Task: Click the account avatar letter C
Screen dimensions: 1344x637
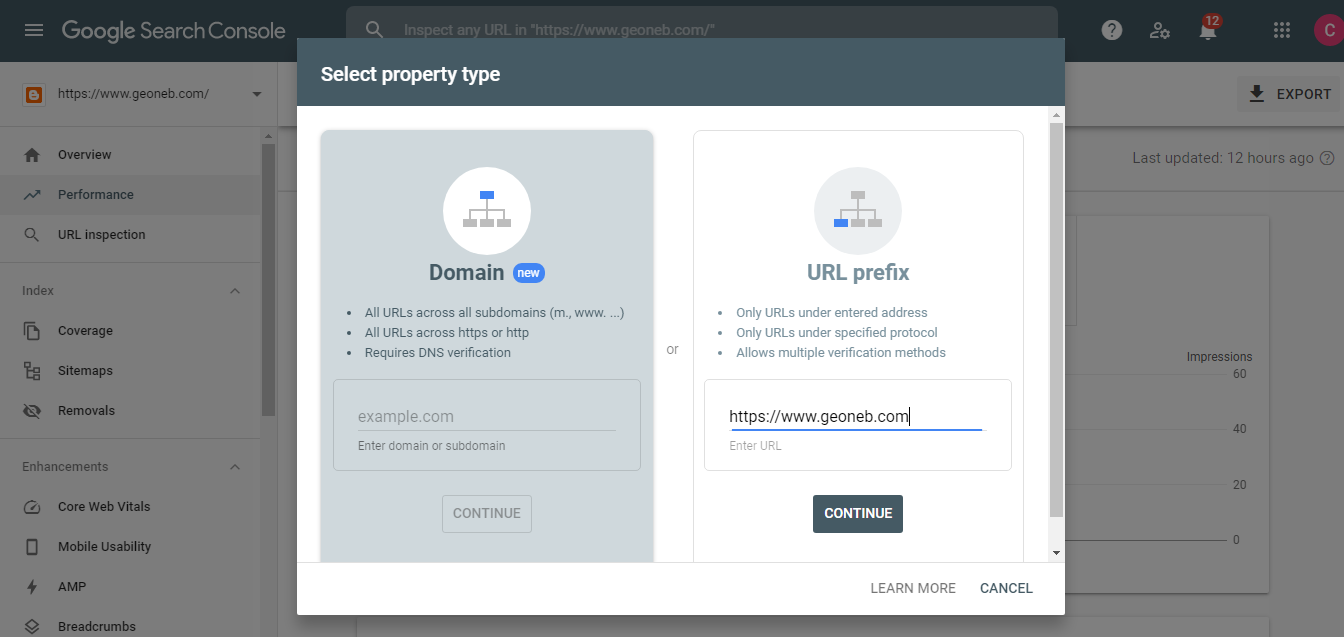Action: [x=1329, y=31]
